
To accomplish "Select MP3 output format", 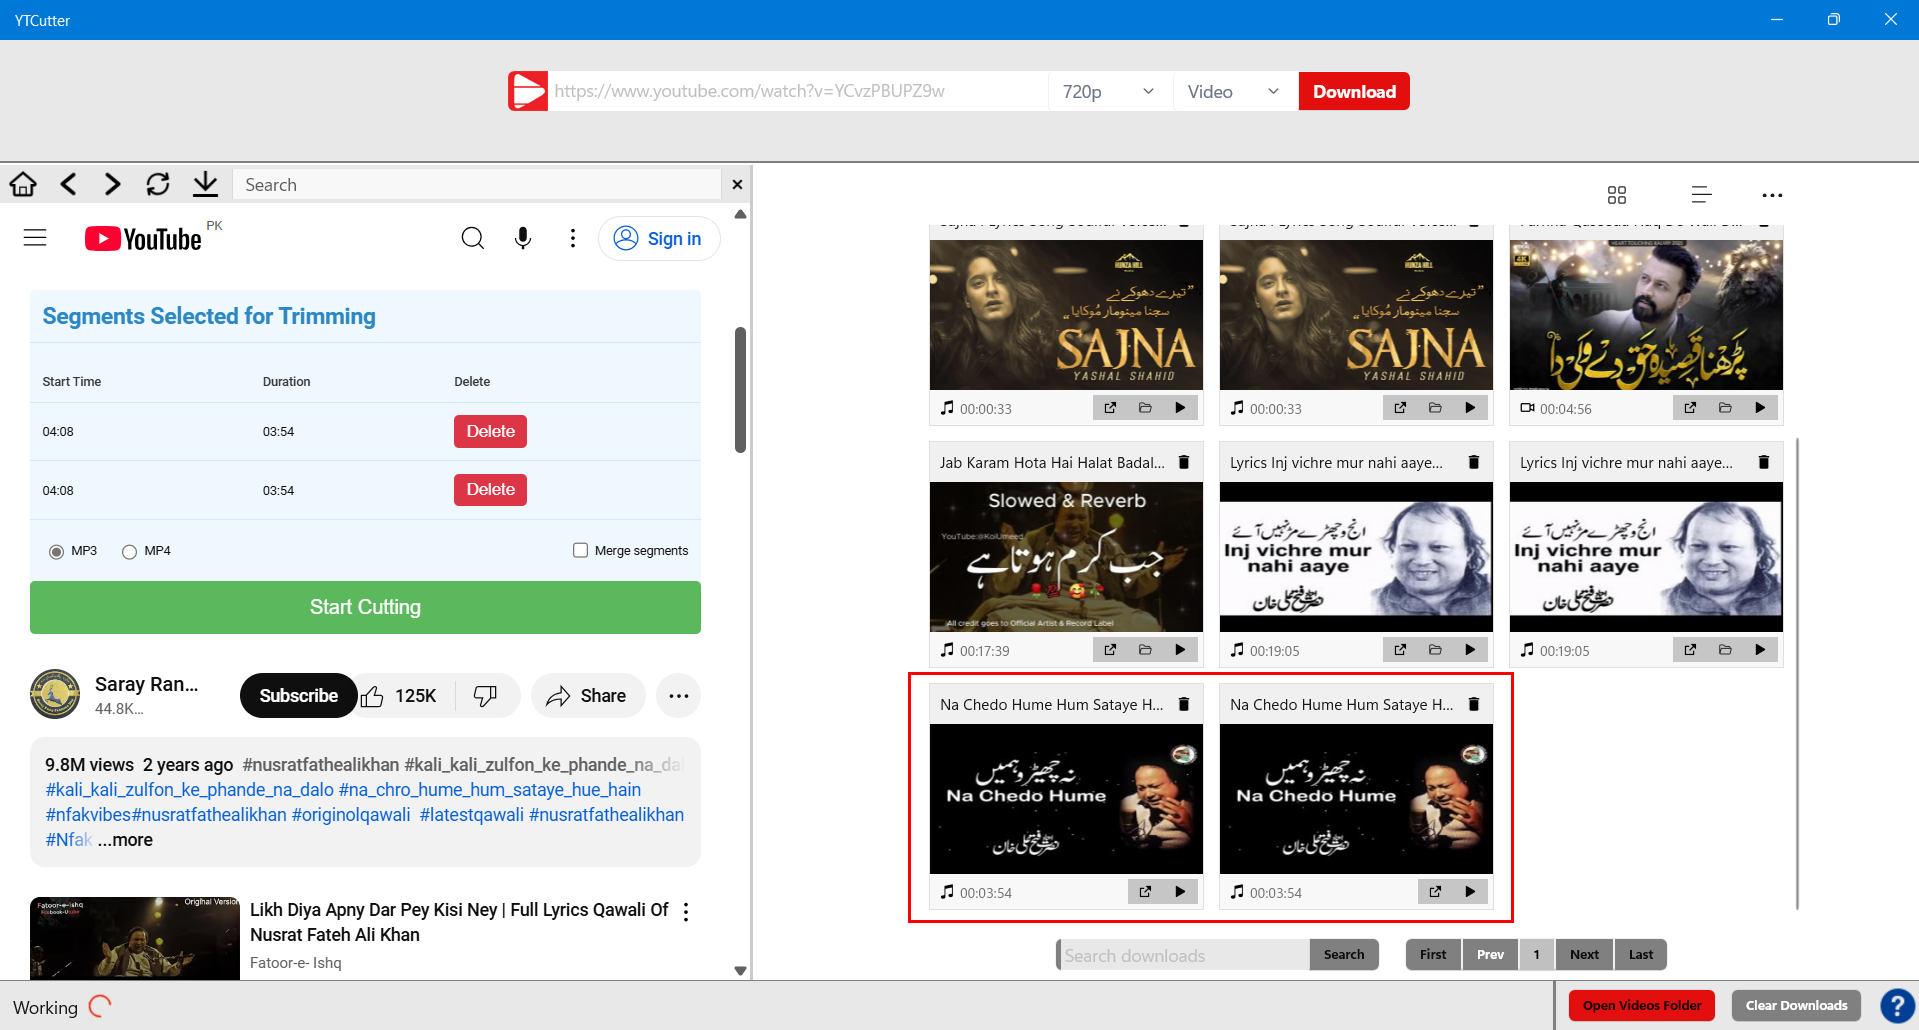I will [x=56, y=552].
